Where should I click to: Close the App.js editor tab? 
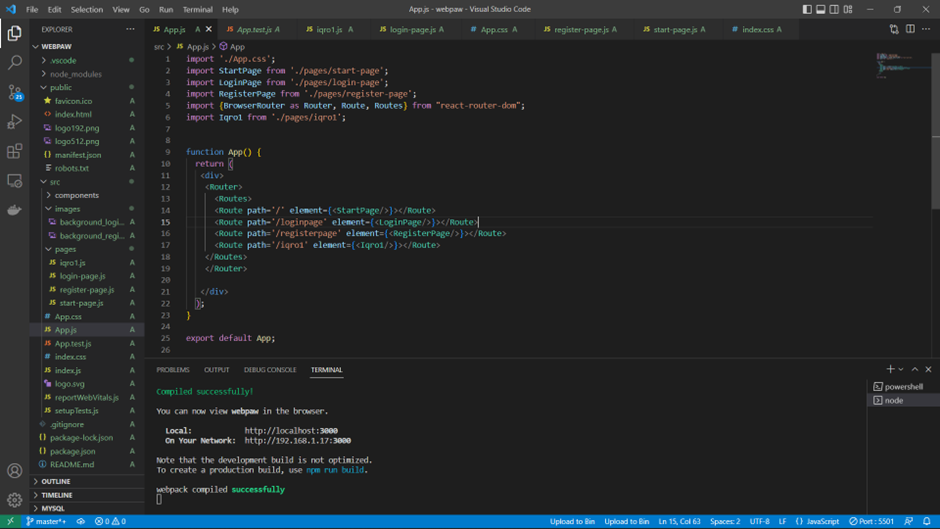[x=209, y=29]
